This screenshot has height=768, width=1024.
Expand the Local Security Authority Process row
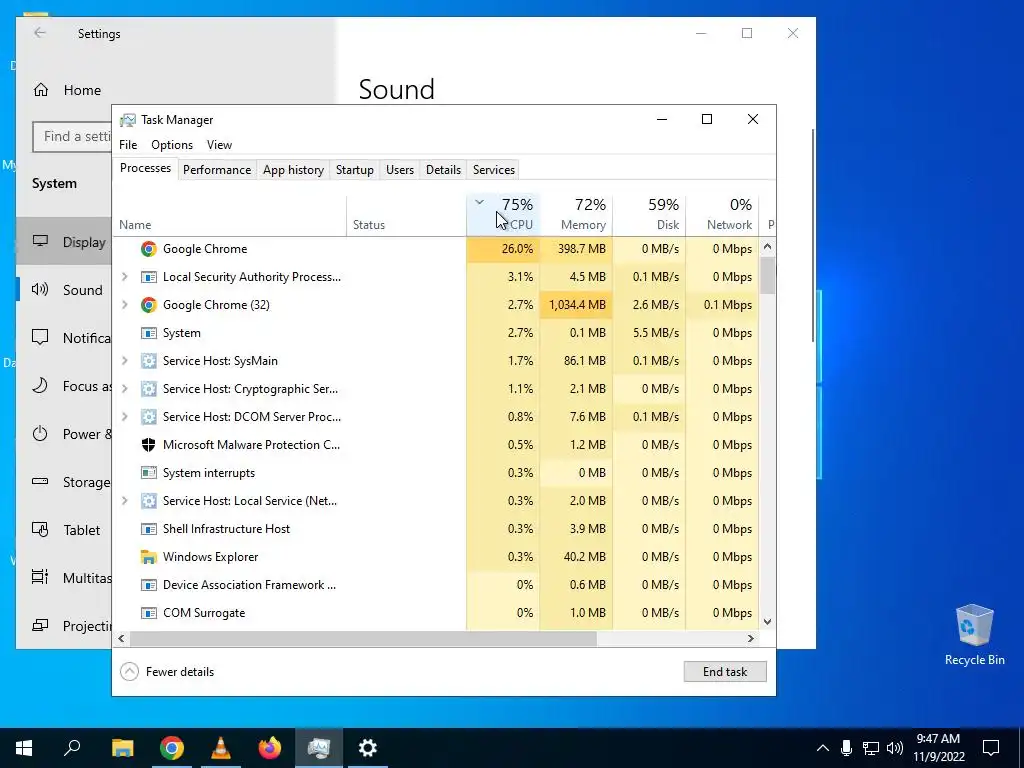[x=125, y=277]
